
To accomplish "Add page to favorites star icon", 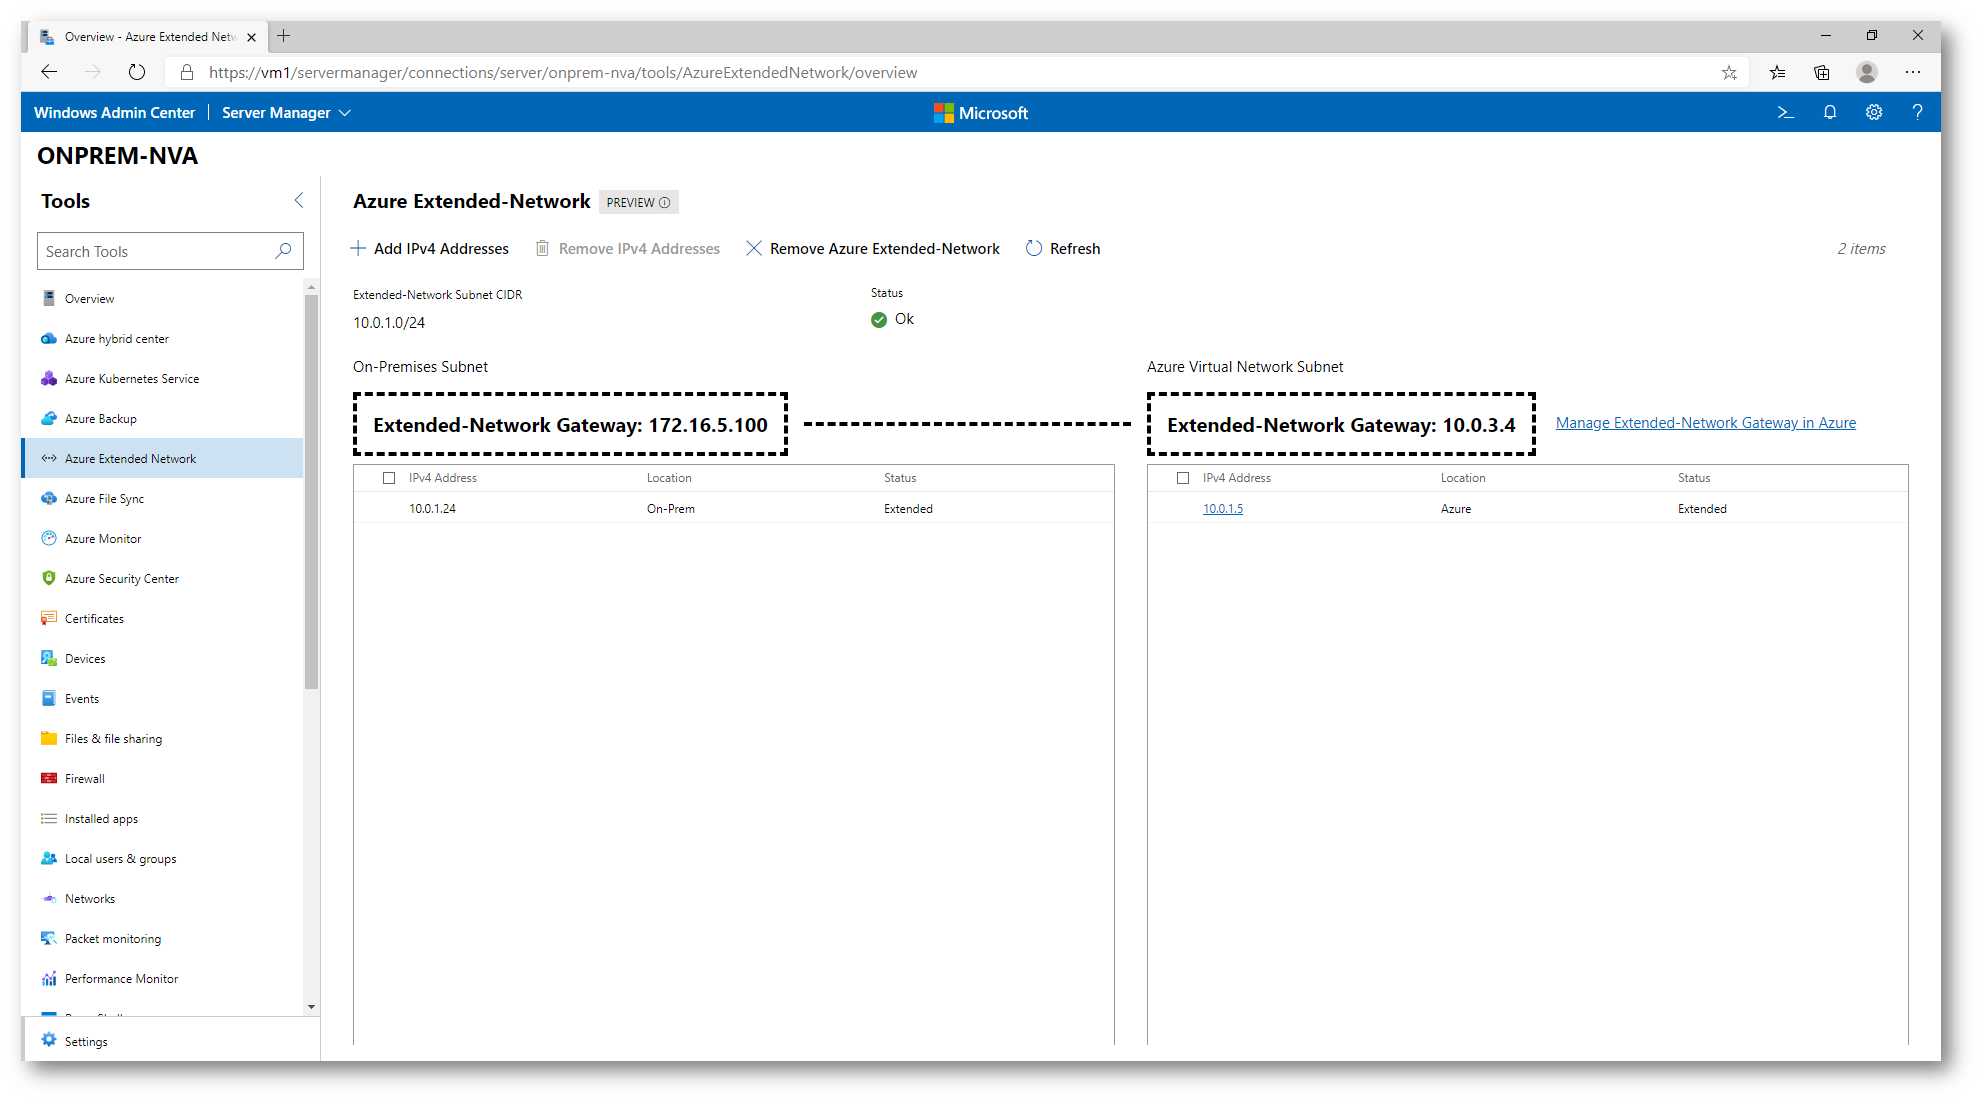I will [1729, 72].
